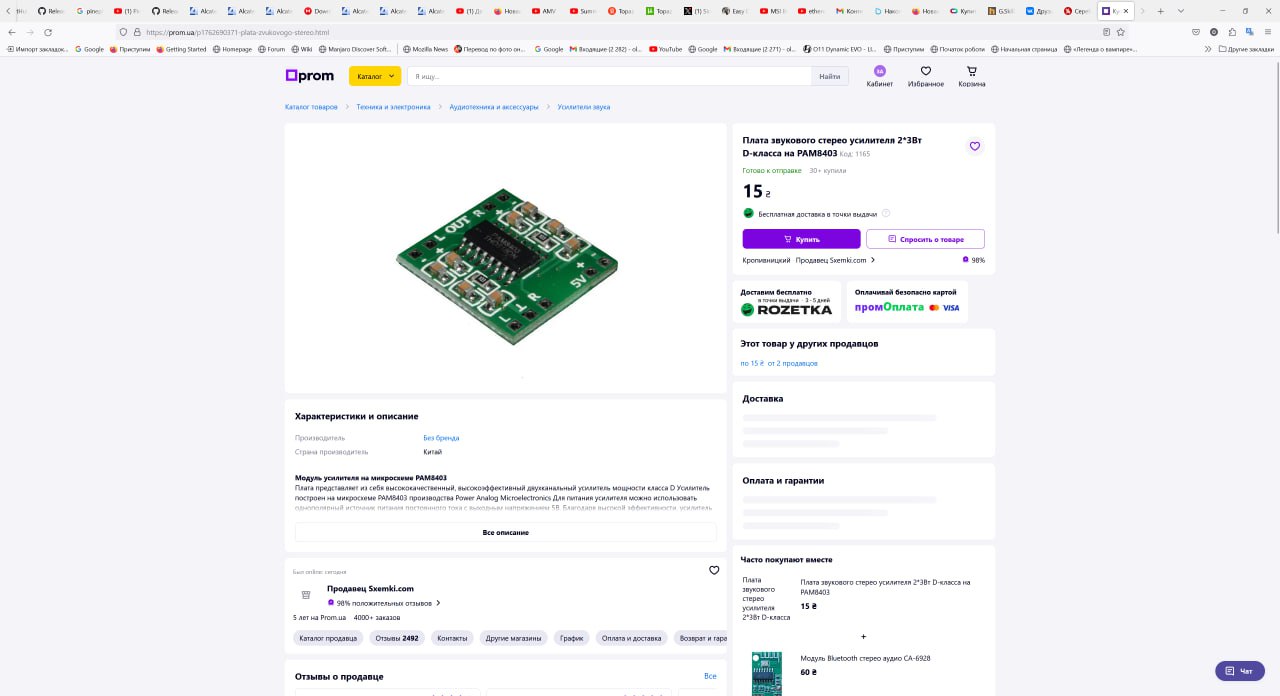1280x696 pixels.
Task: Bookmark this page with the star icon
Action: coord(1121,32)
